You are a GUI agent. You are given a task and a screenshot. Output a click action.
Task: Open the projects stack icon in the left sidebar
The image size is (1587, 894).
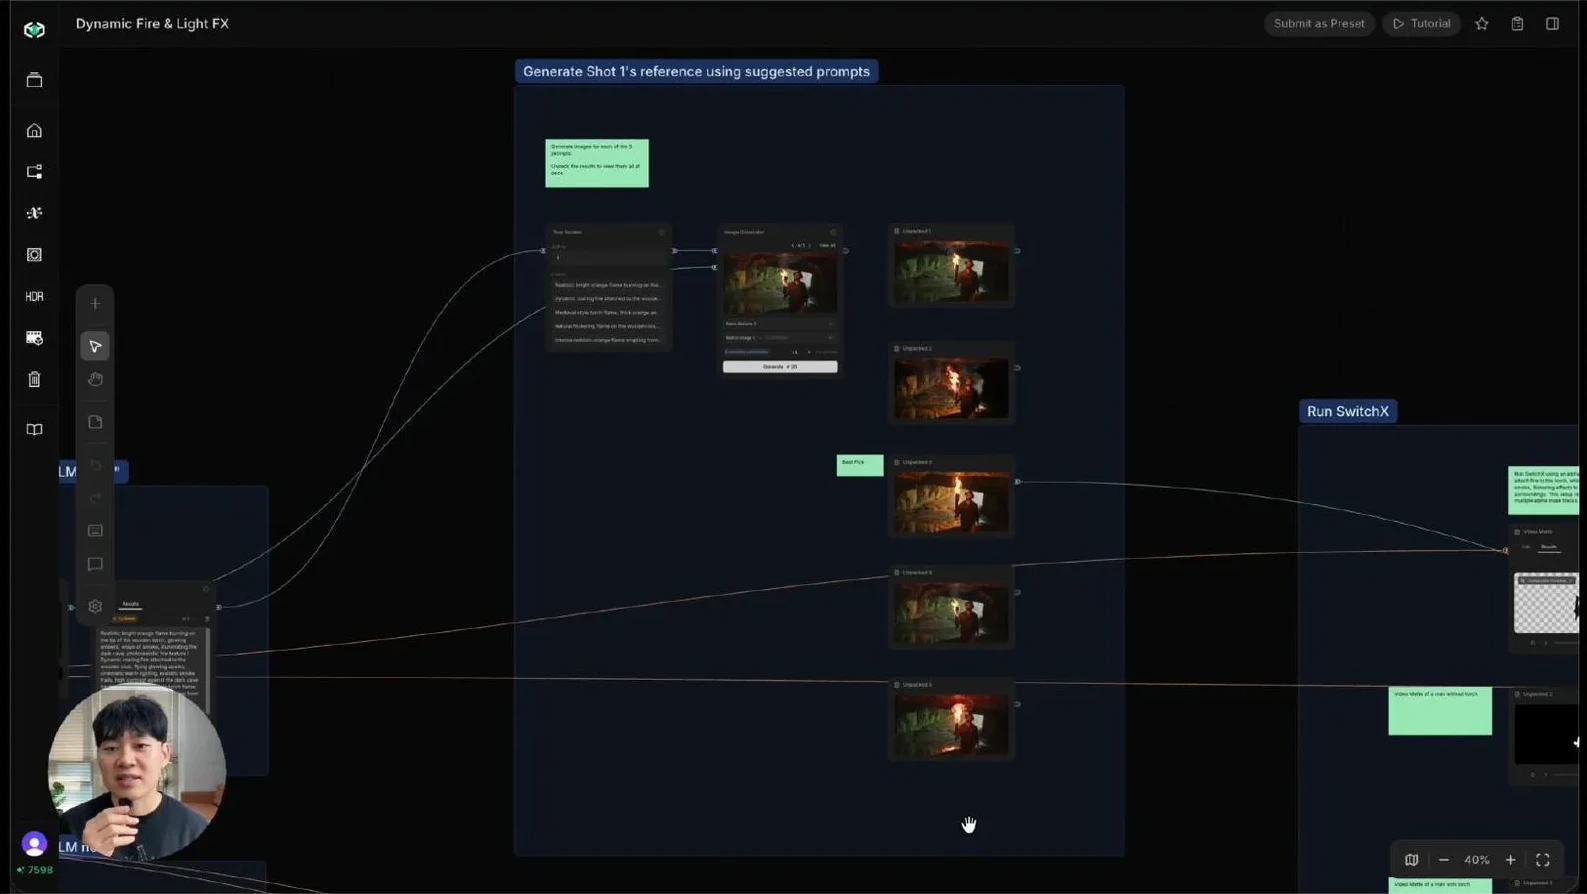(x=34, y=80)
